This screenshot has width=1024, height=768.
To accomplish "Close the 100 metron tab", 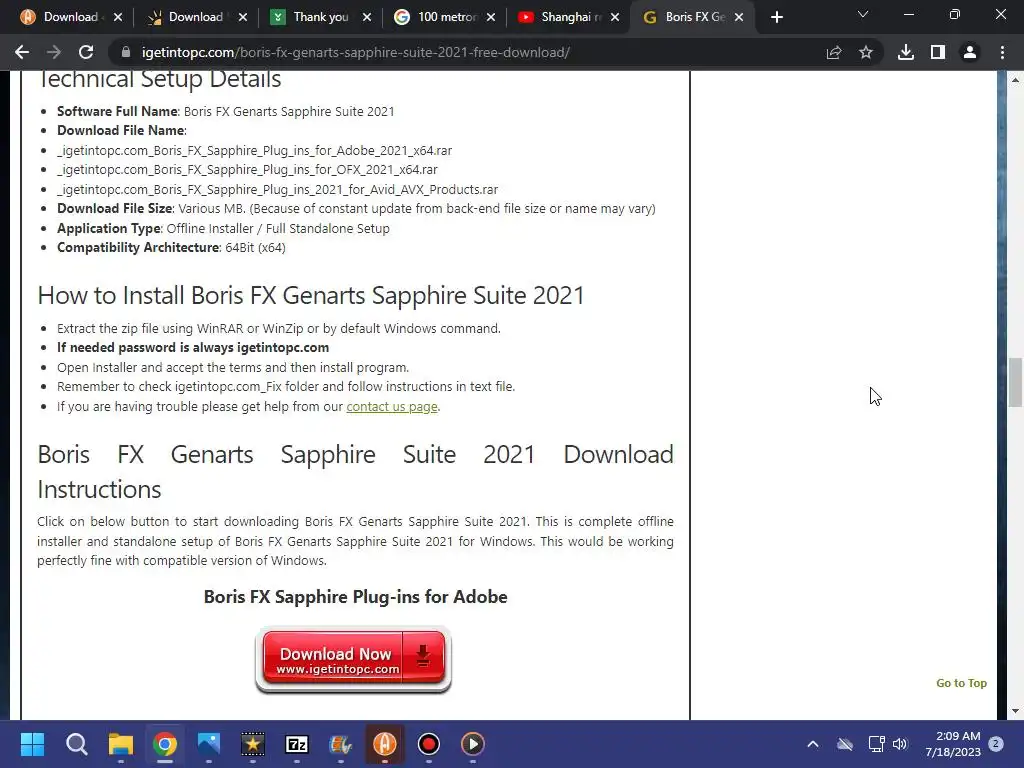I will tap(490, 17).
